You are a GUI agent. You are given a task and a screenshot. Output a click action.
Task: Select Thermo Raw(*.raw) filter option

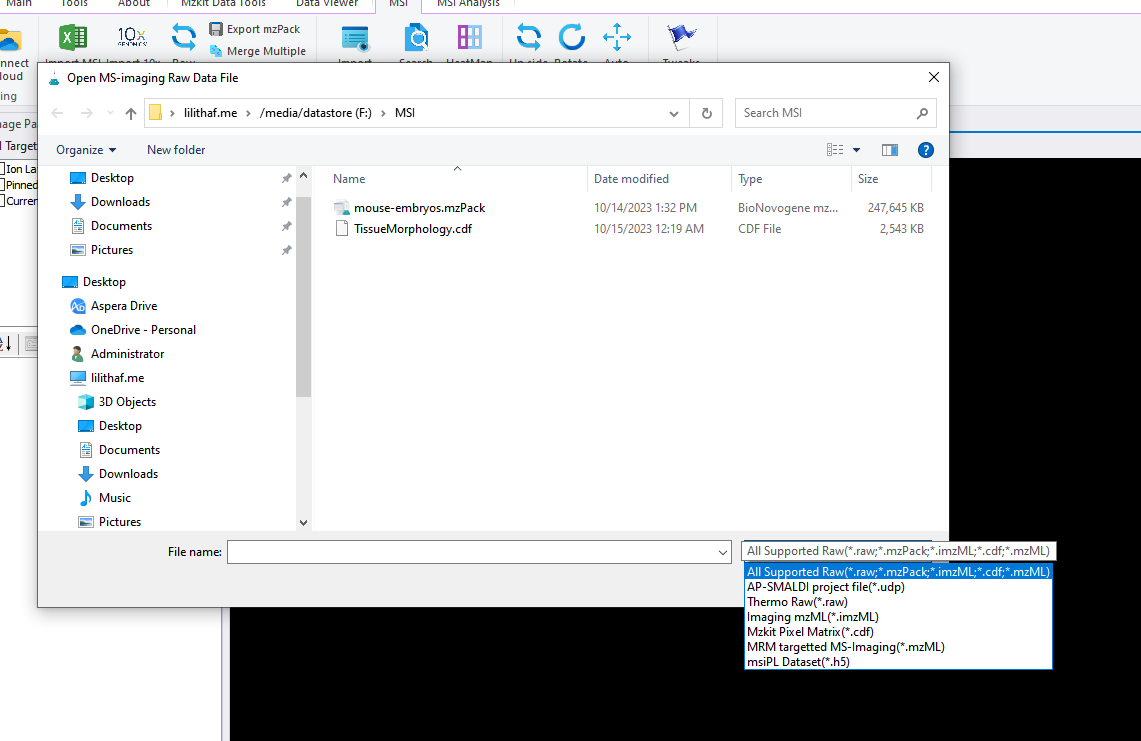click(796, 602)
